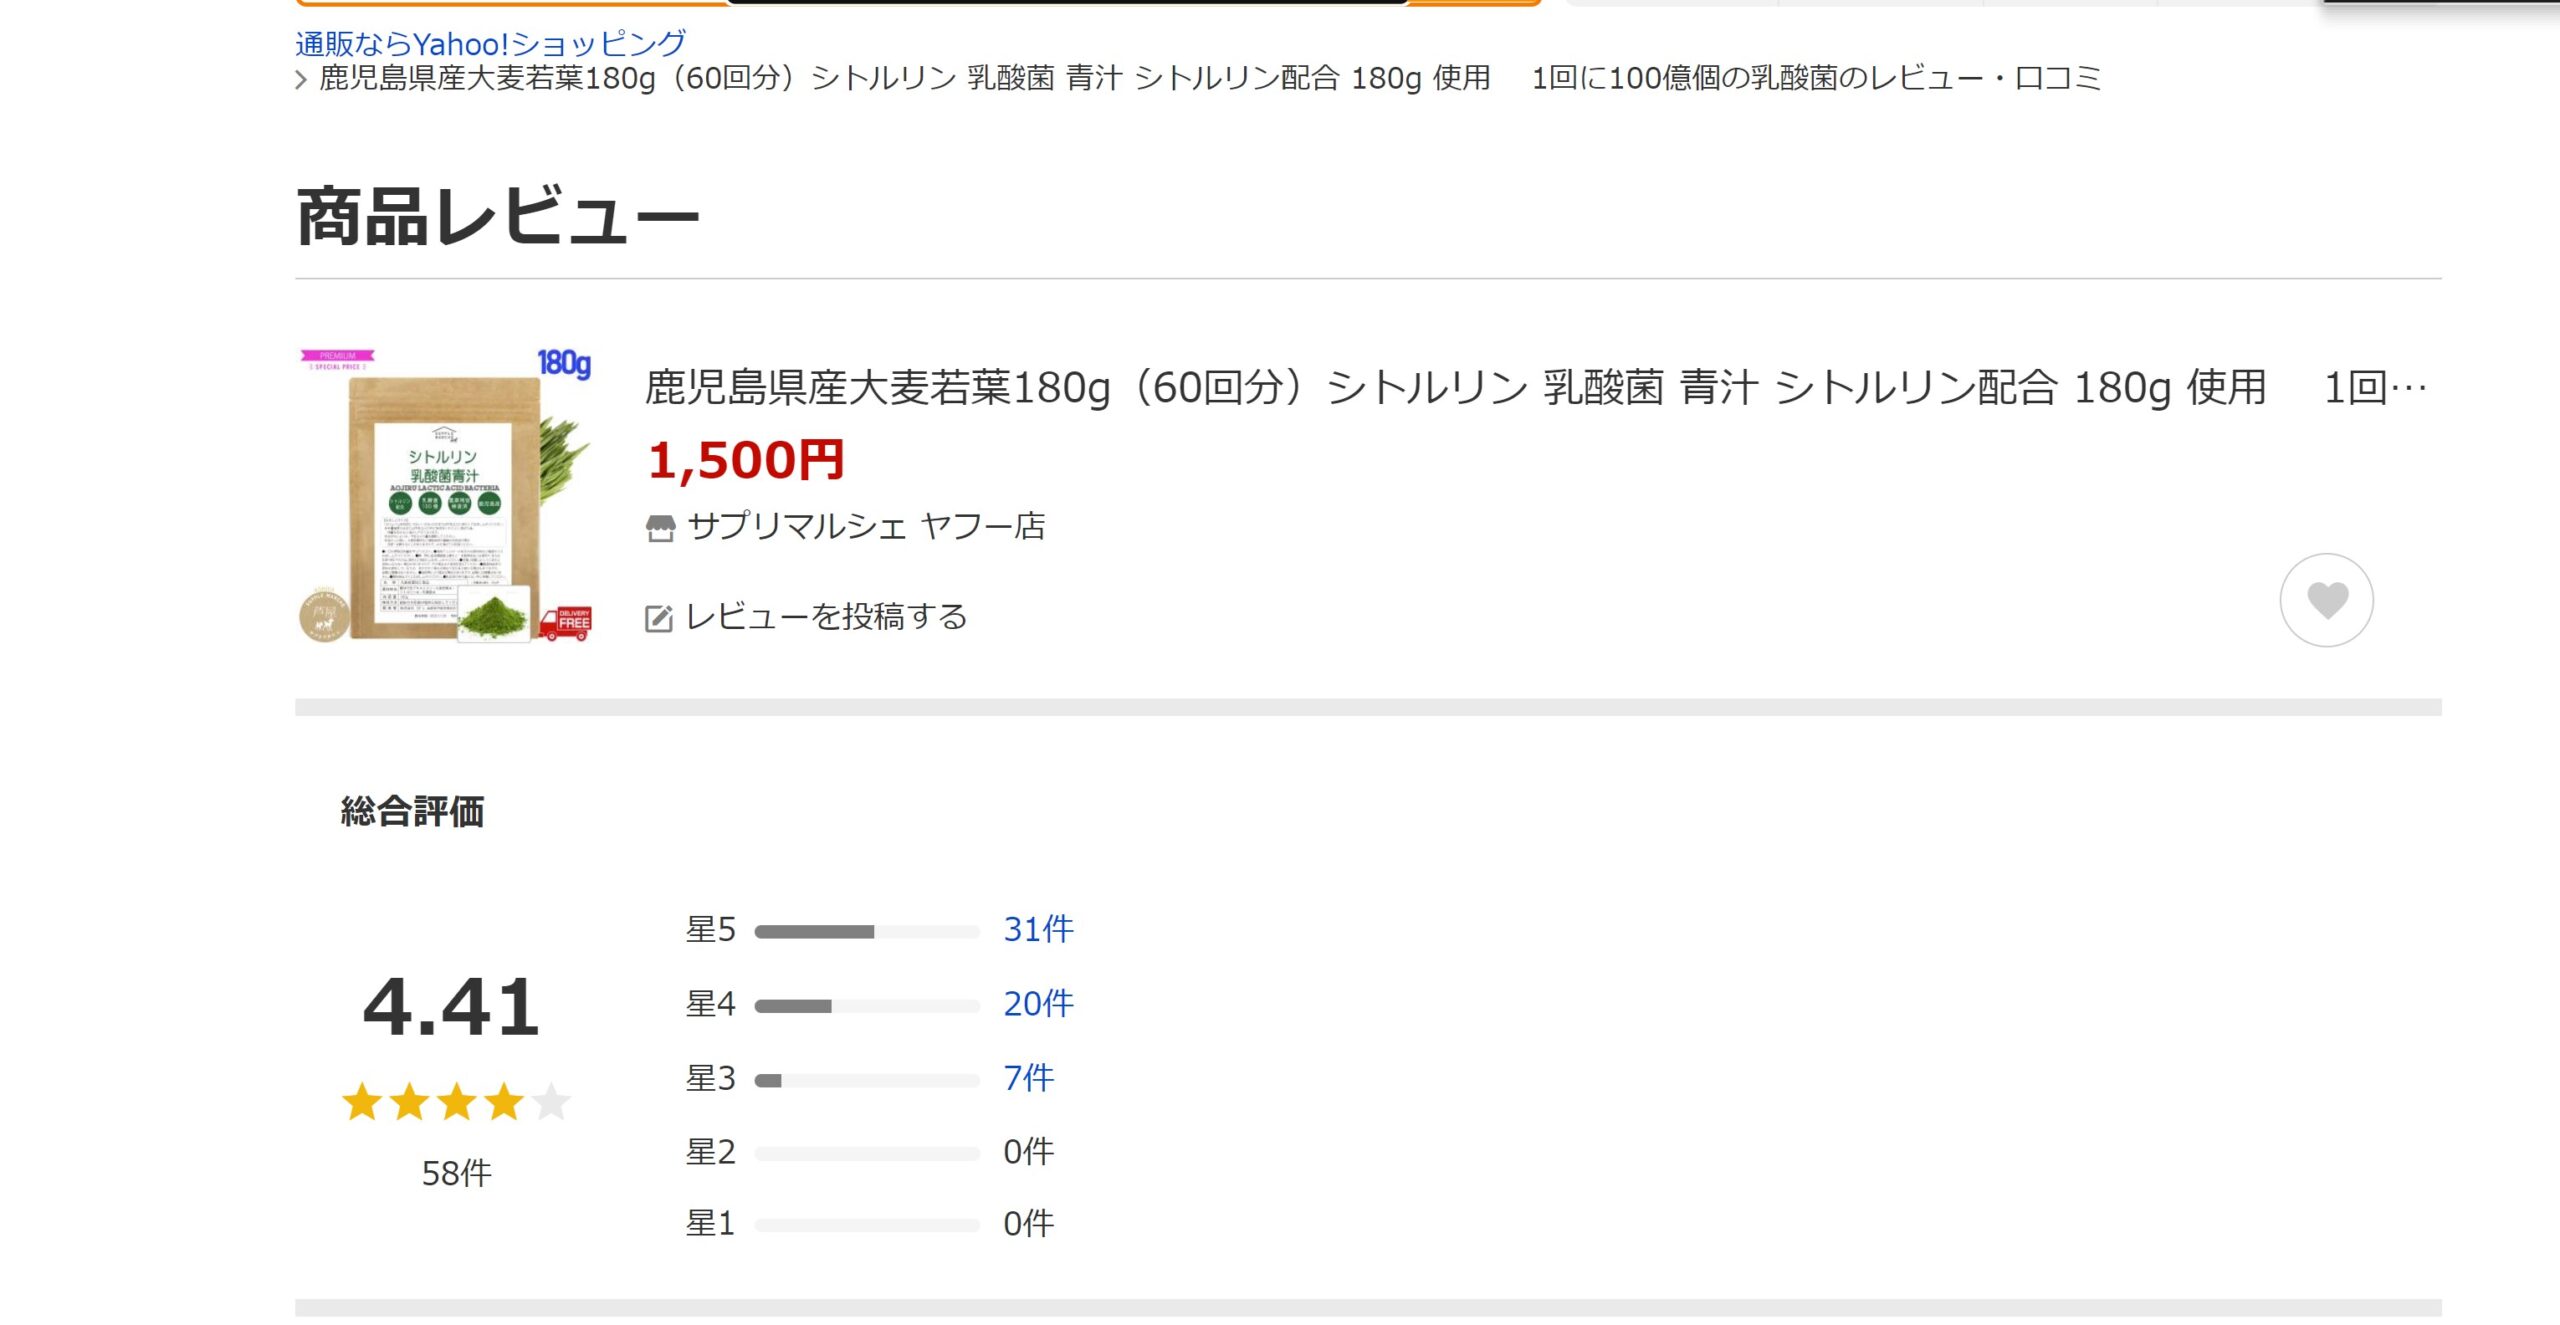Click the store icon beside サプリマルシェ
This screenshot has height=1325, width=2560.
[x=660, y=528]
